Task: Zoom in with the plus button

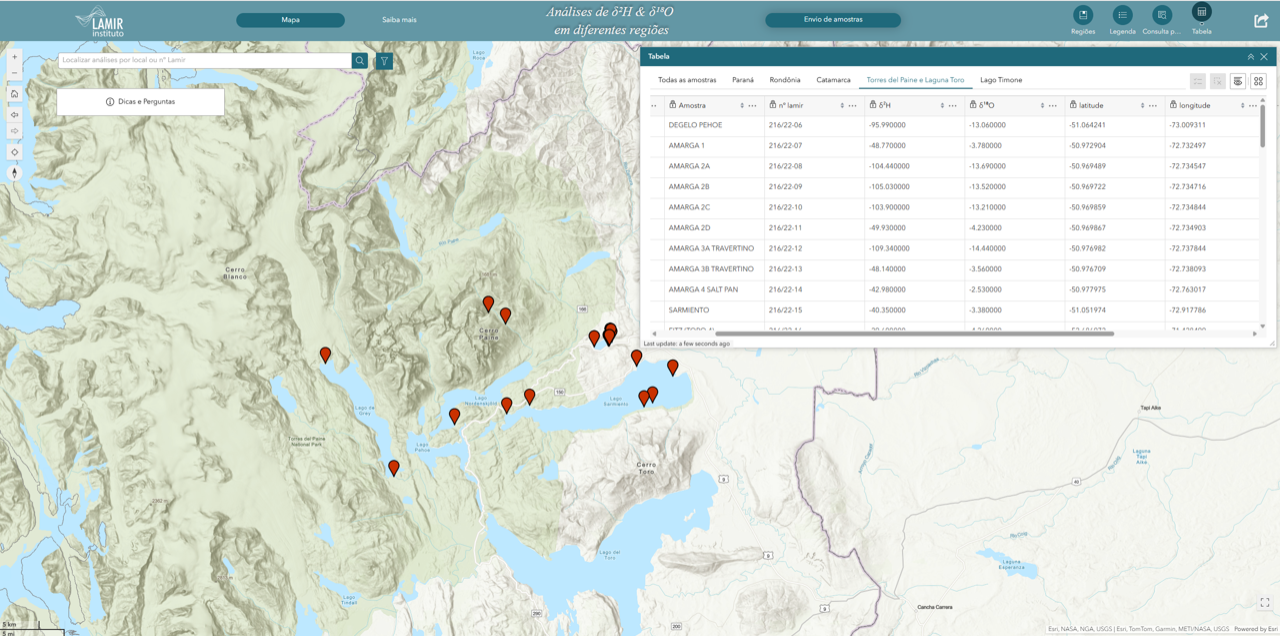Action: (x=15, y=57)
